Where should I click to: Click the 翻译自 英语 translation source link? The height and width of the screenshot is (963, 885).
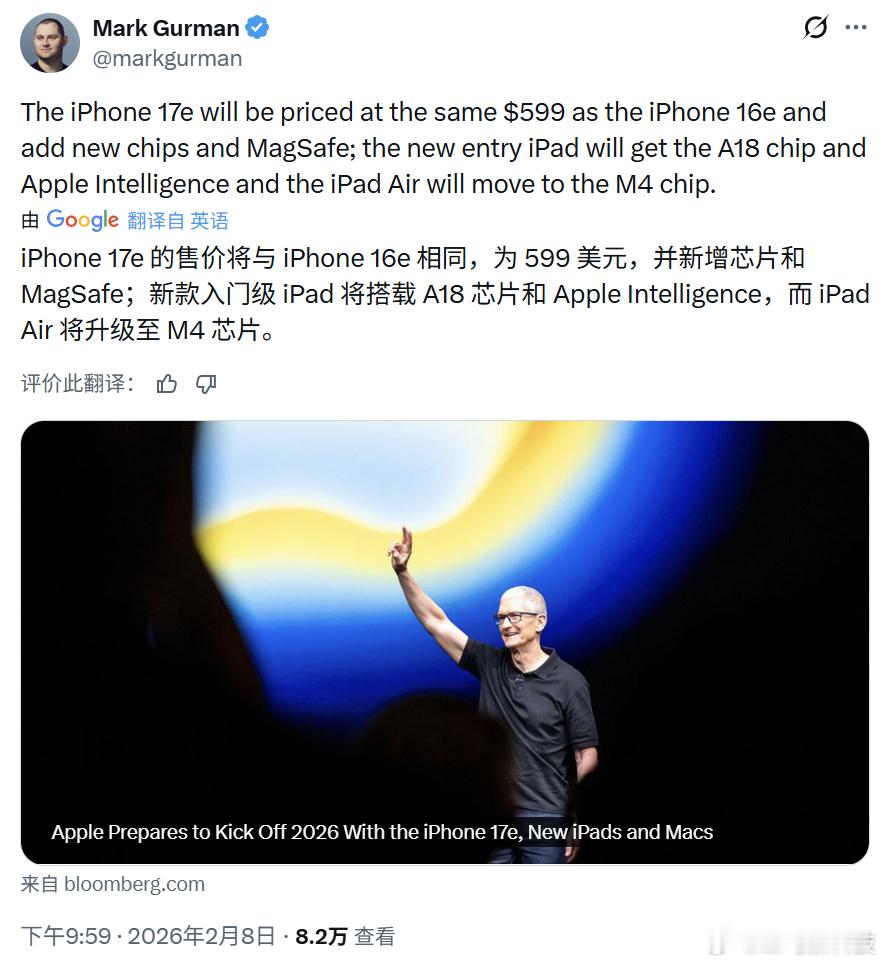click(x=177, y=220)
